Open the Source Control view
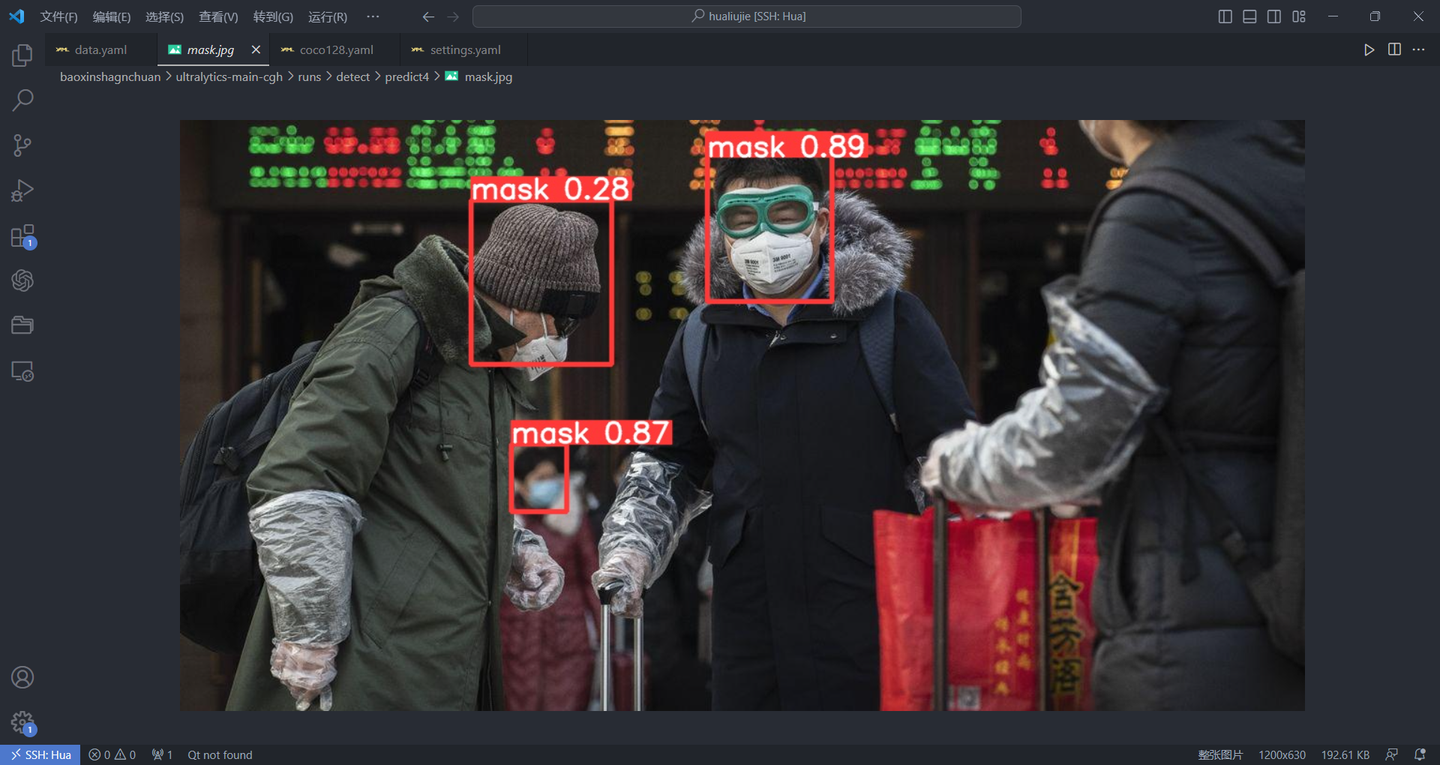1440x765 pixels. tap(21, 145)
